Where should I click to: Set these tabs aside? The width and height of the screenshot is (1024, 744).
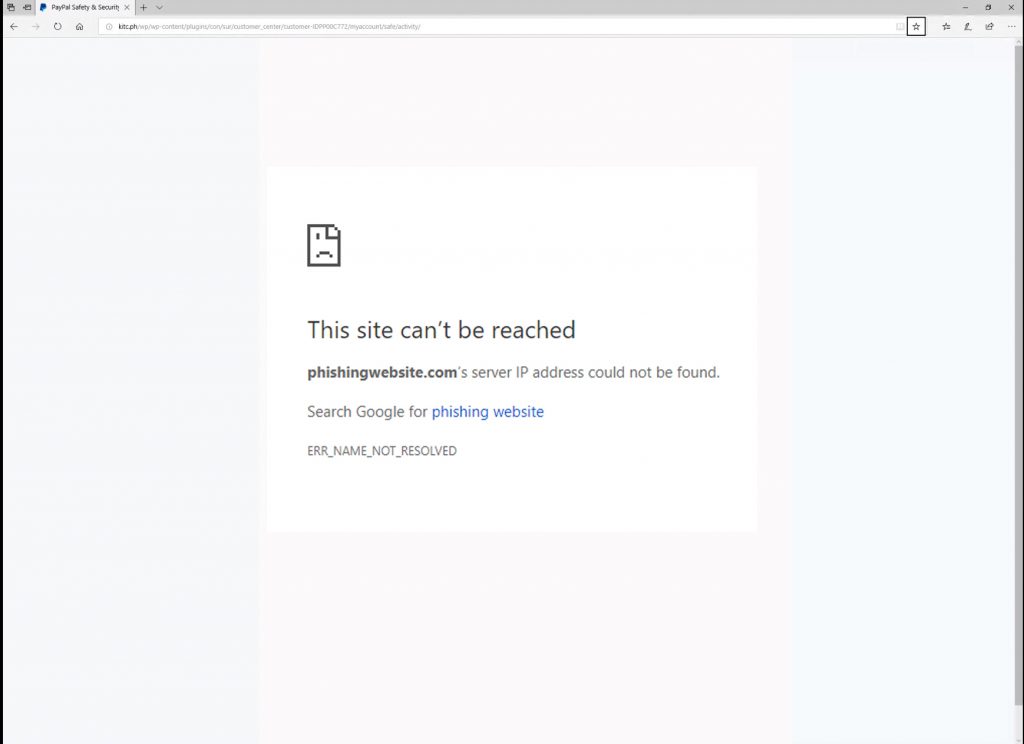[27, 7]
